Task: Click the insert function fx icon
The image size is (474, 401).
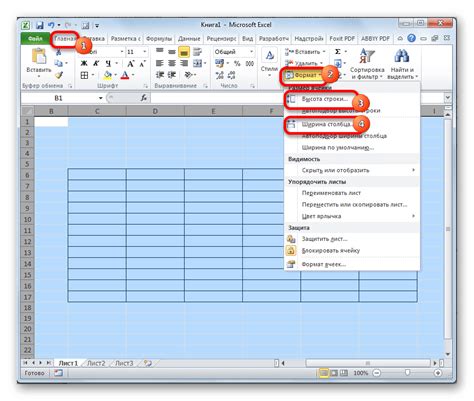Action: click(144, 98)
